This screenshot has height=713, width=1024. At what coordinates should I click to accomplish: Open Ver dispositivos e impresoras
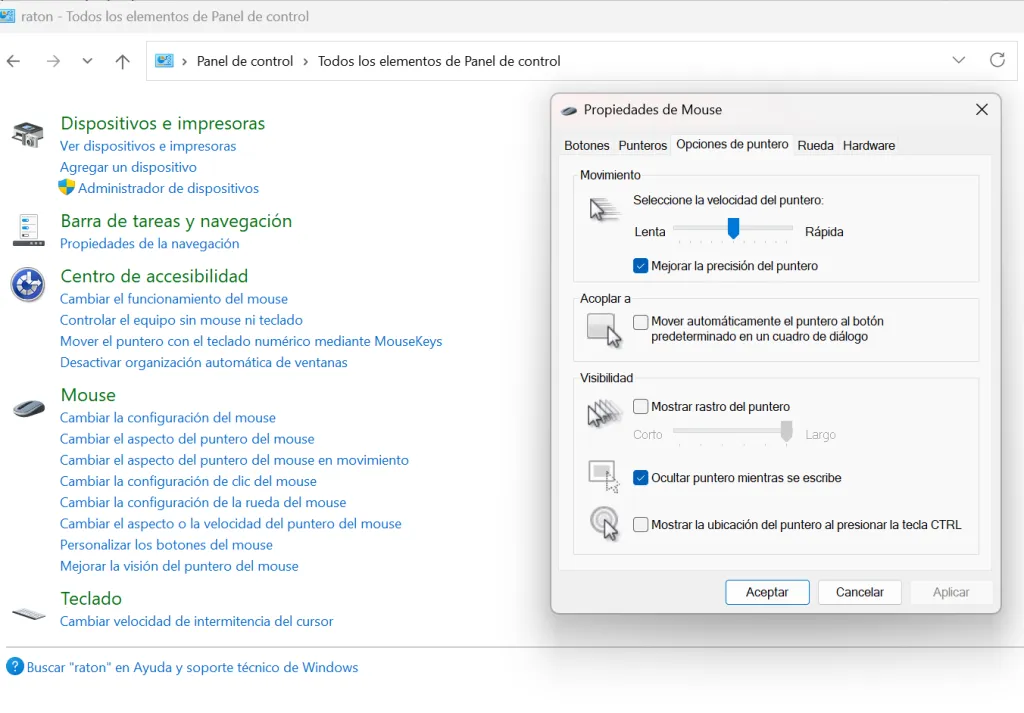coord(148,146)
